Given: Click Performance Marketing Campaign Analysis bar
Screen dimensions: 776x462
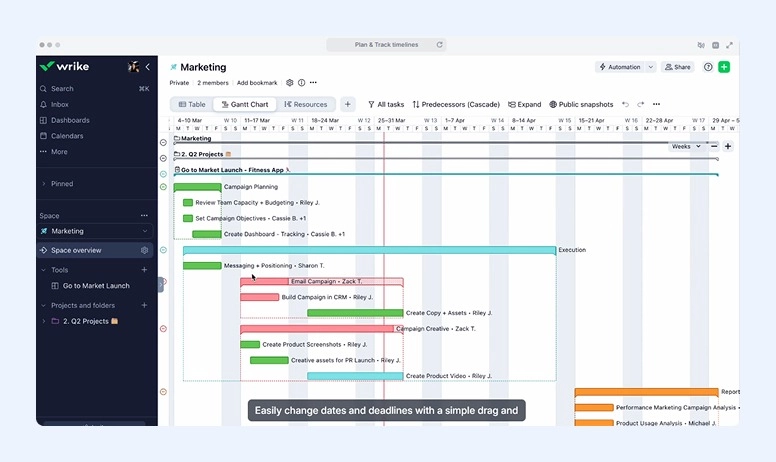Looking at the screenshot, I should coord(594,408).
